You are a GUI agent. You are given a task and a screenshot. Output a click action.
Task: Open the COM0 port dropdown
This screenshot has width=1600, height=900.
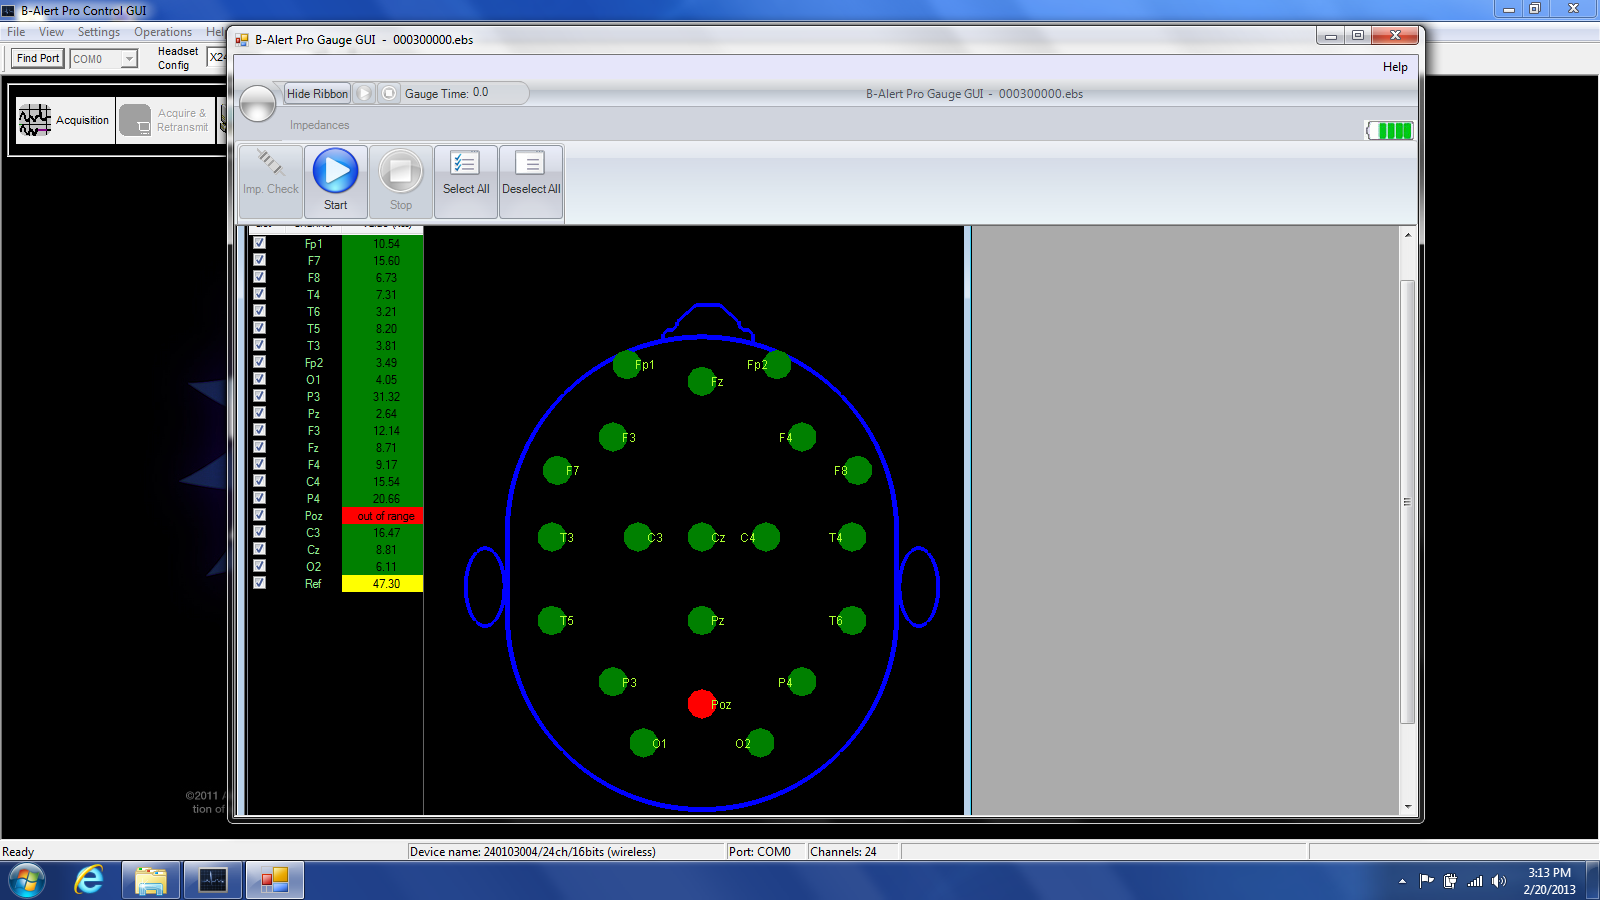pos(129,59)
